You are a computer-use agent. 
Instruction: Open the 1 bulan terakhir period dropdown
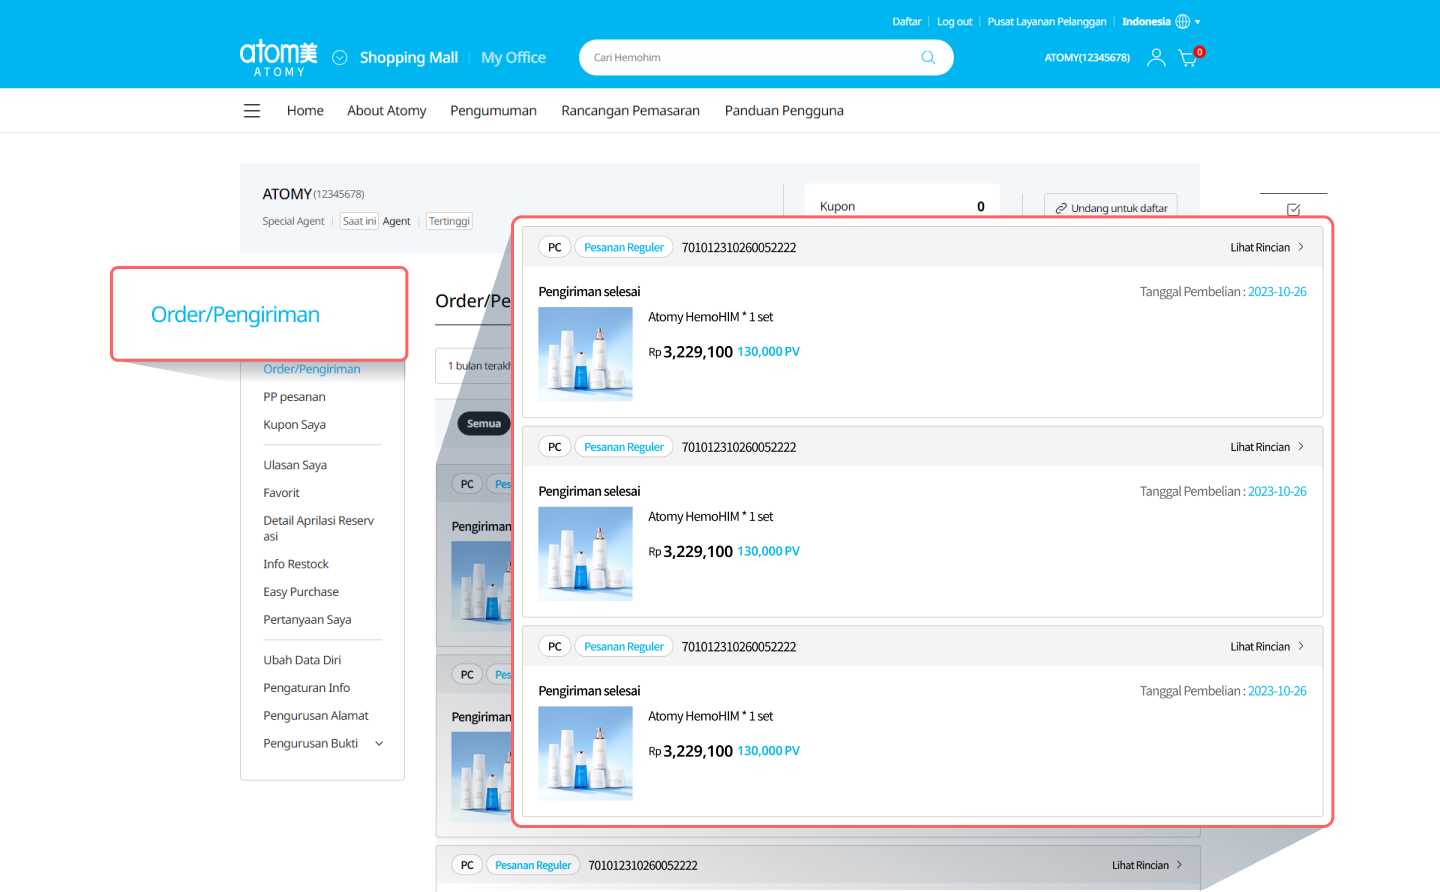point(476,366)
